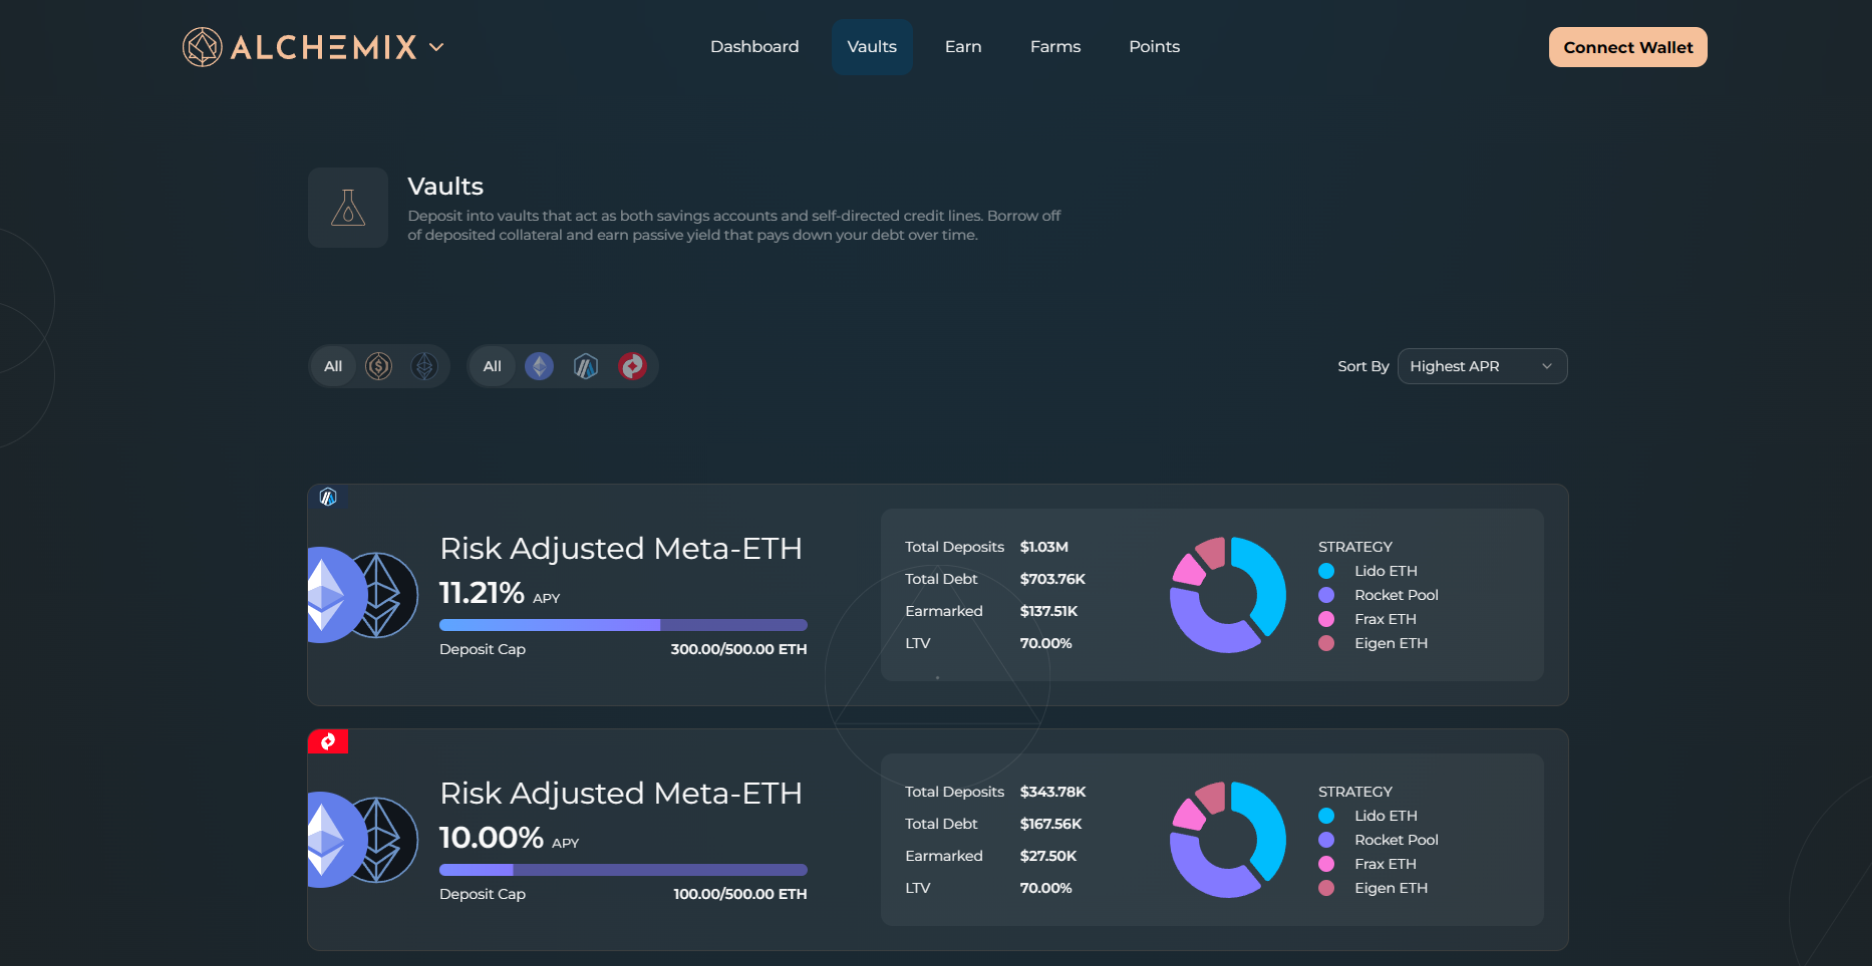Select the red Optimism chain filter icon
The width and height of the screenshot is (1872, 966).
coord(632,366)
